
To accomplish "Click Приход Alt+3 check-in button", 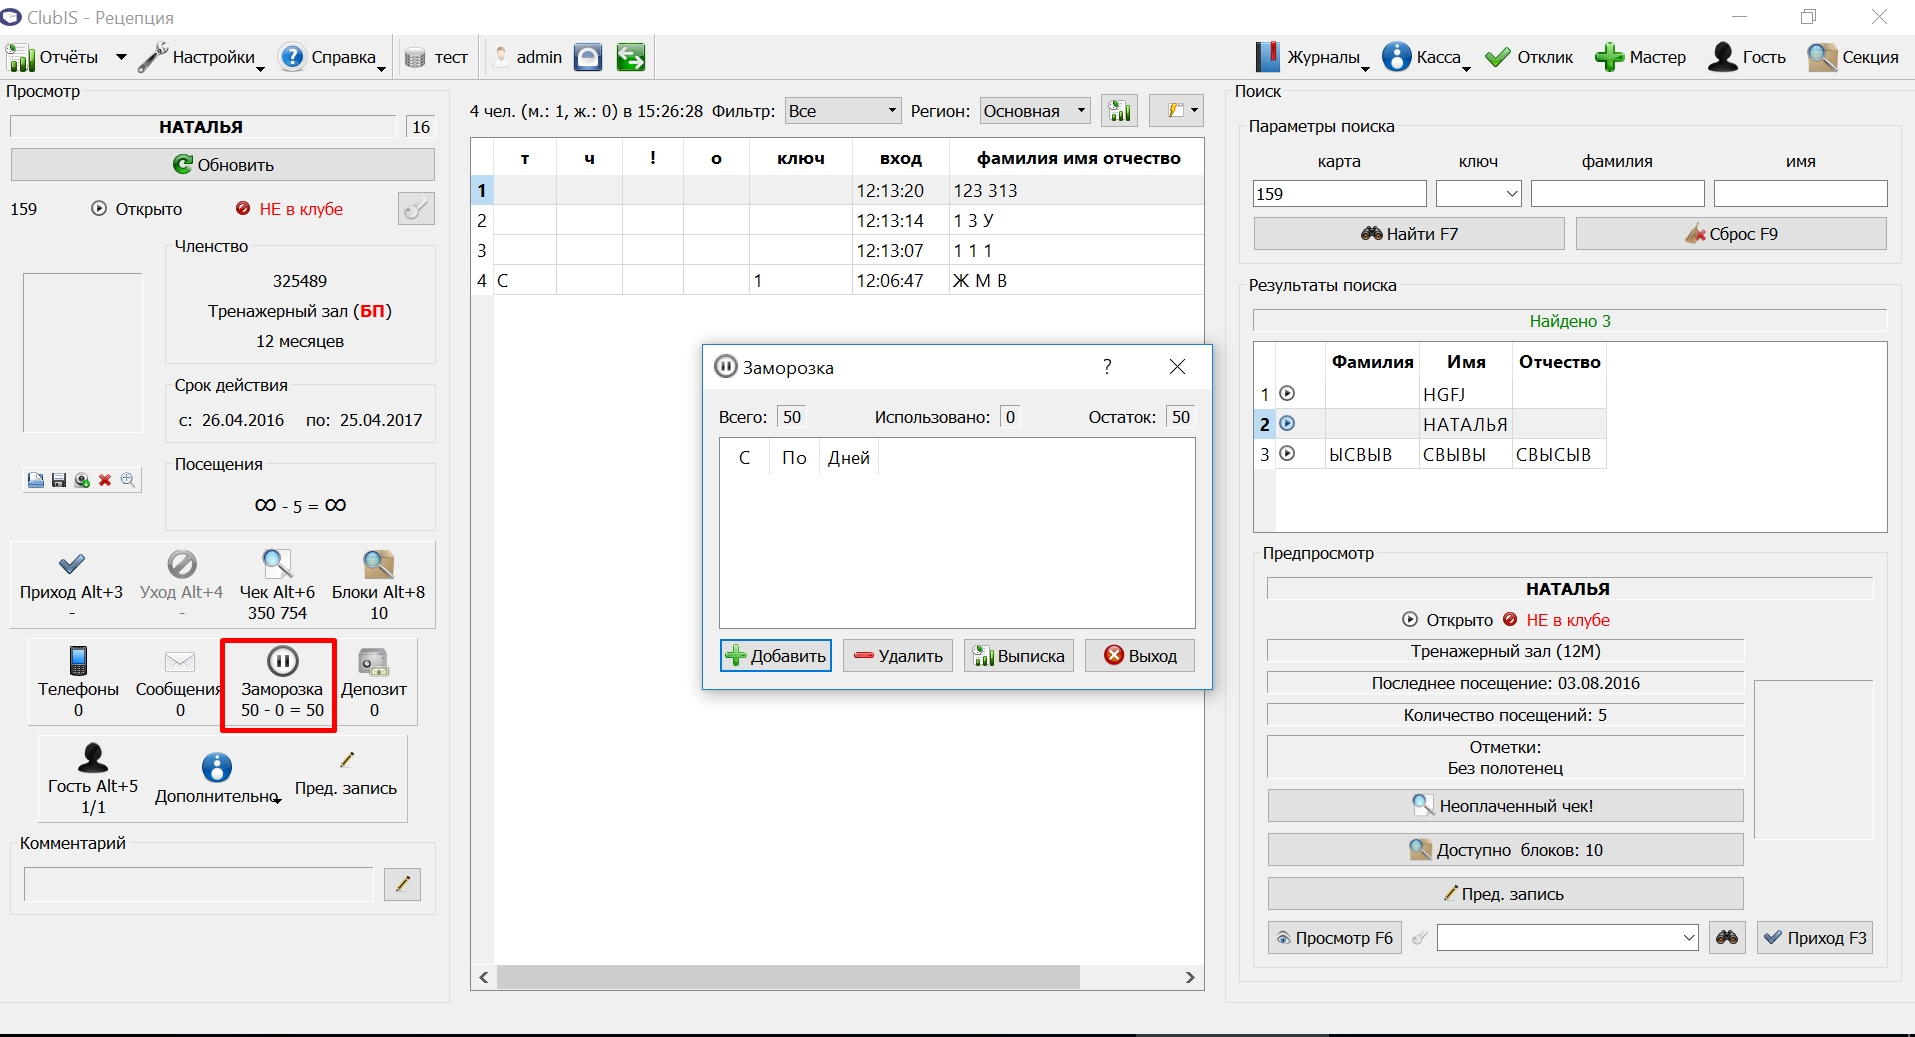I will 71,585.
